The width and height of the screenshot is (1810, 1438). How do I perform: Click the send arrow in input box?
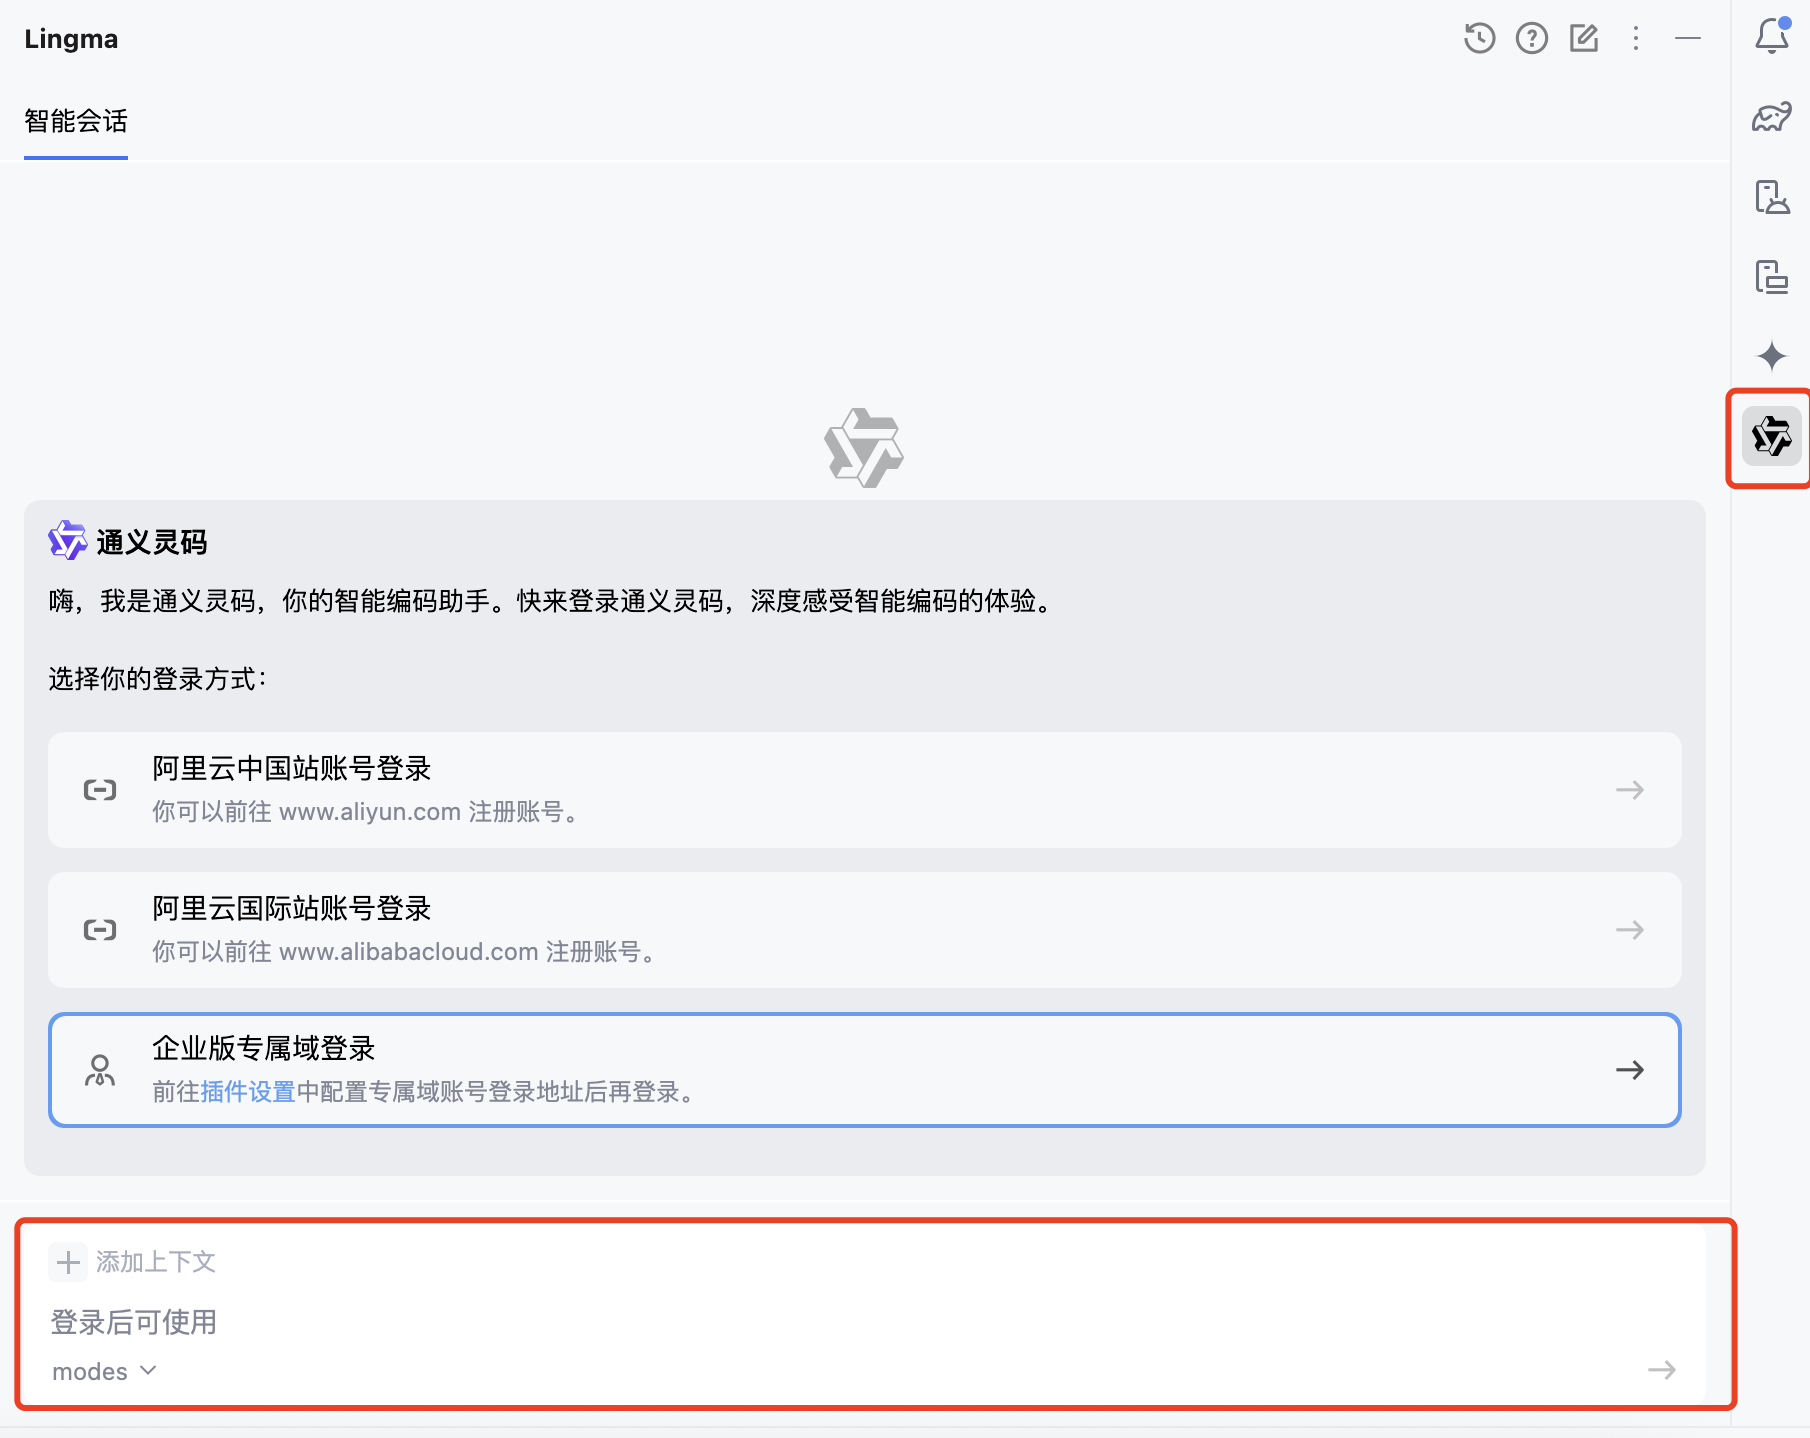[x=1662, y=1370]
